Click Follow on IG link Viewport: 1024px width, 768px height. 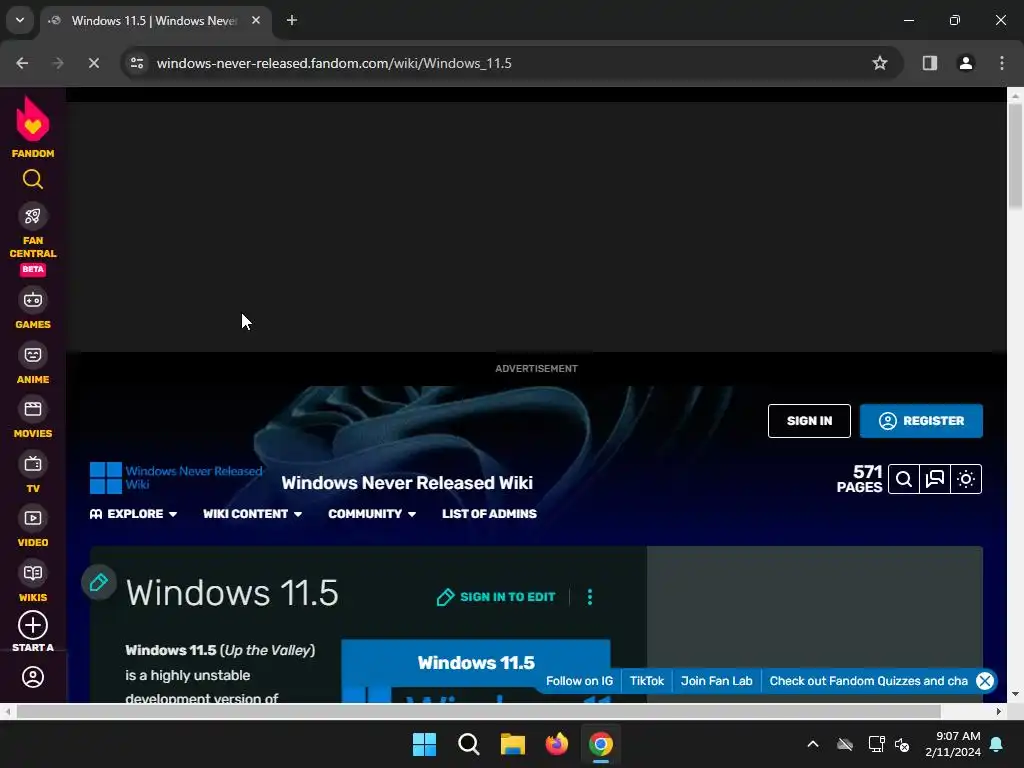579,681
